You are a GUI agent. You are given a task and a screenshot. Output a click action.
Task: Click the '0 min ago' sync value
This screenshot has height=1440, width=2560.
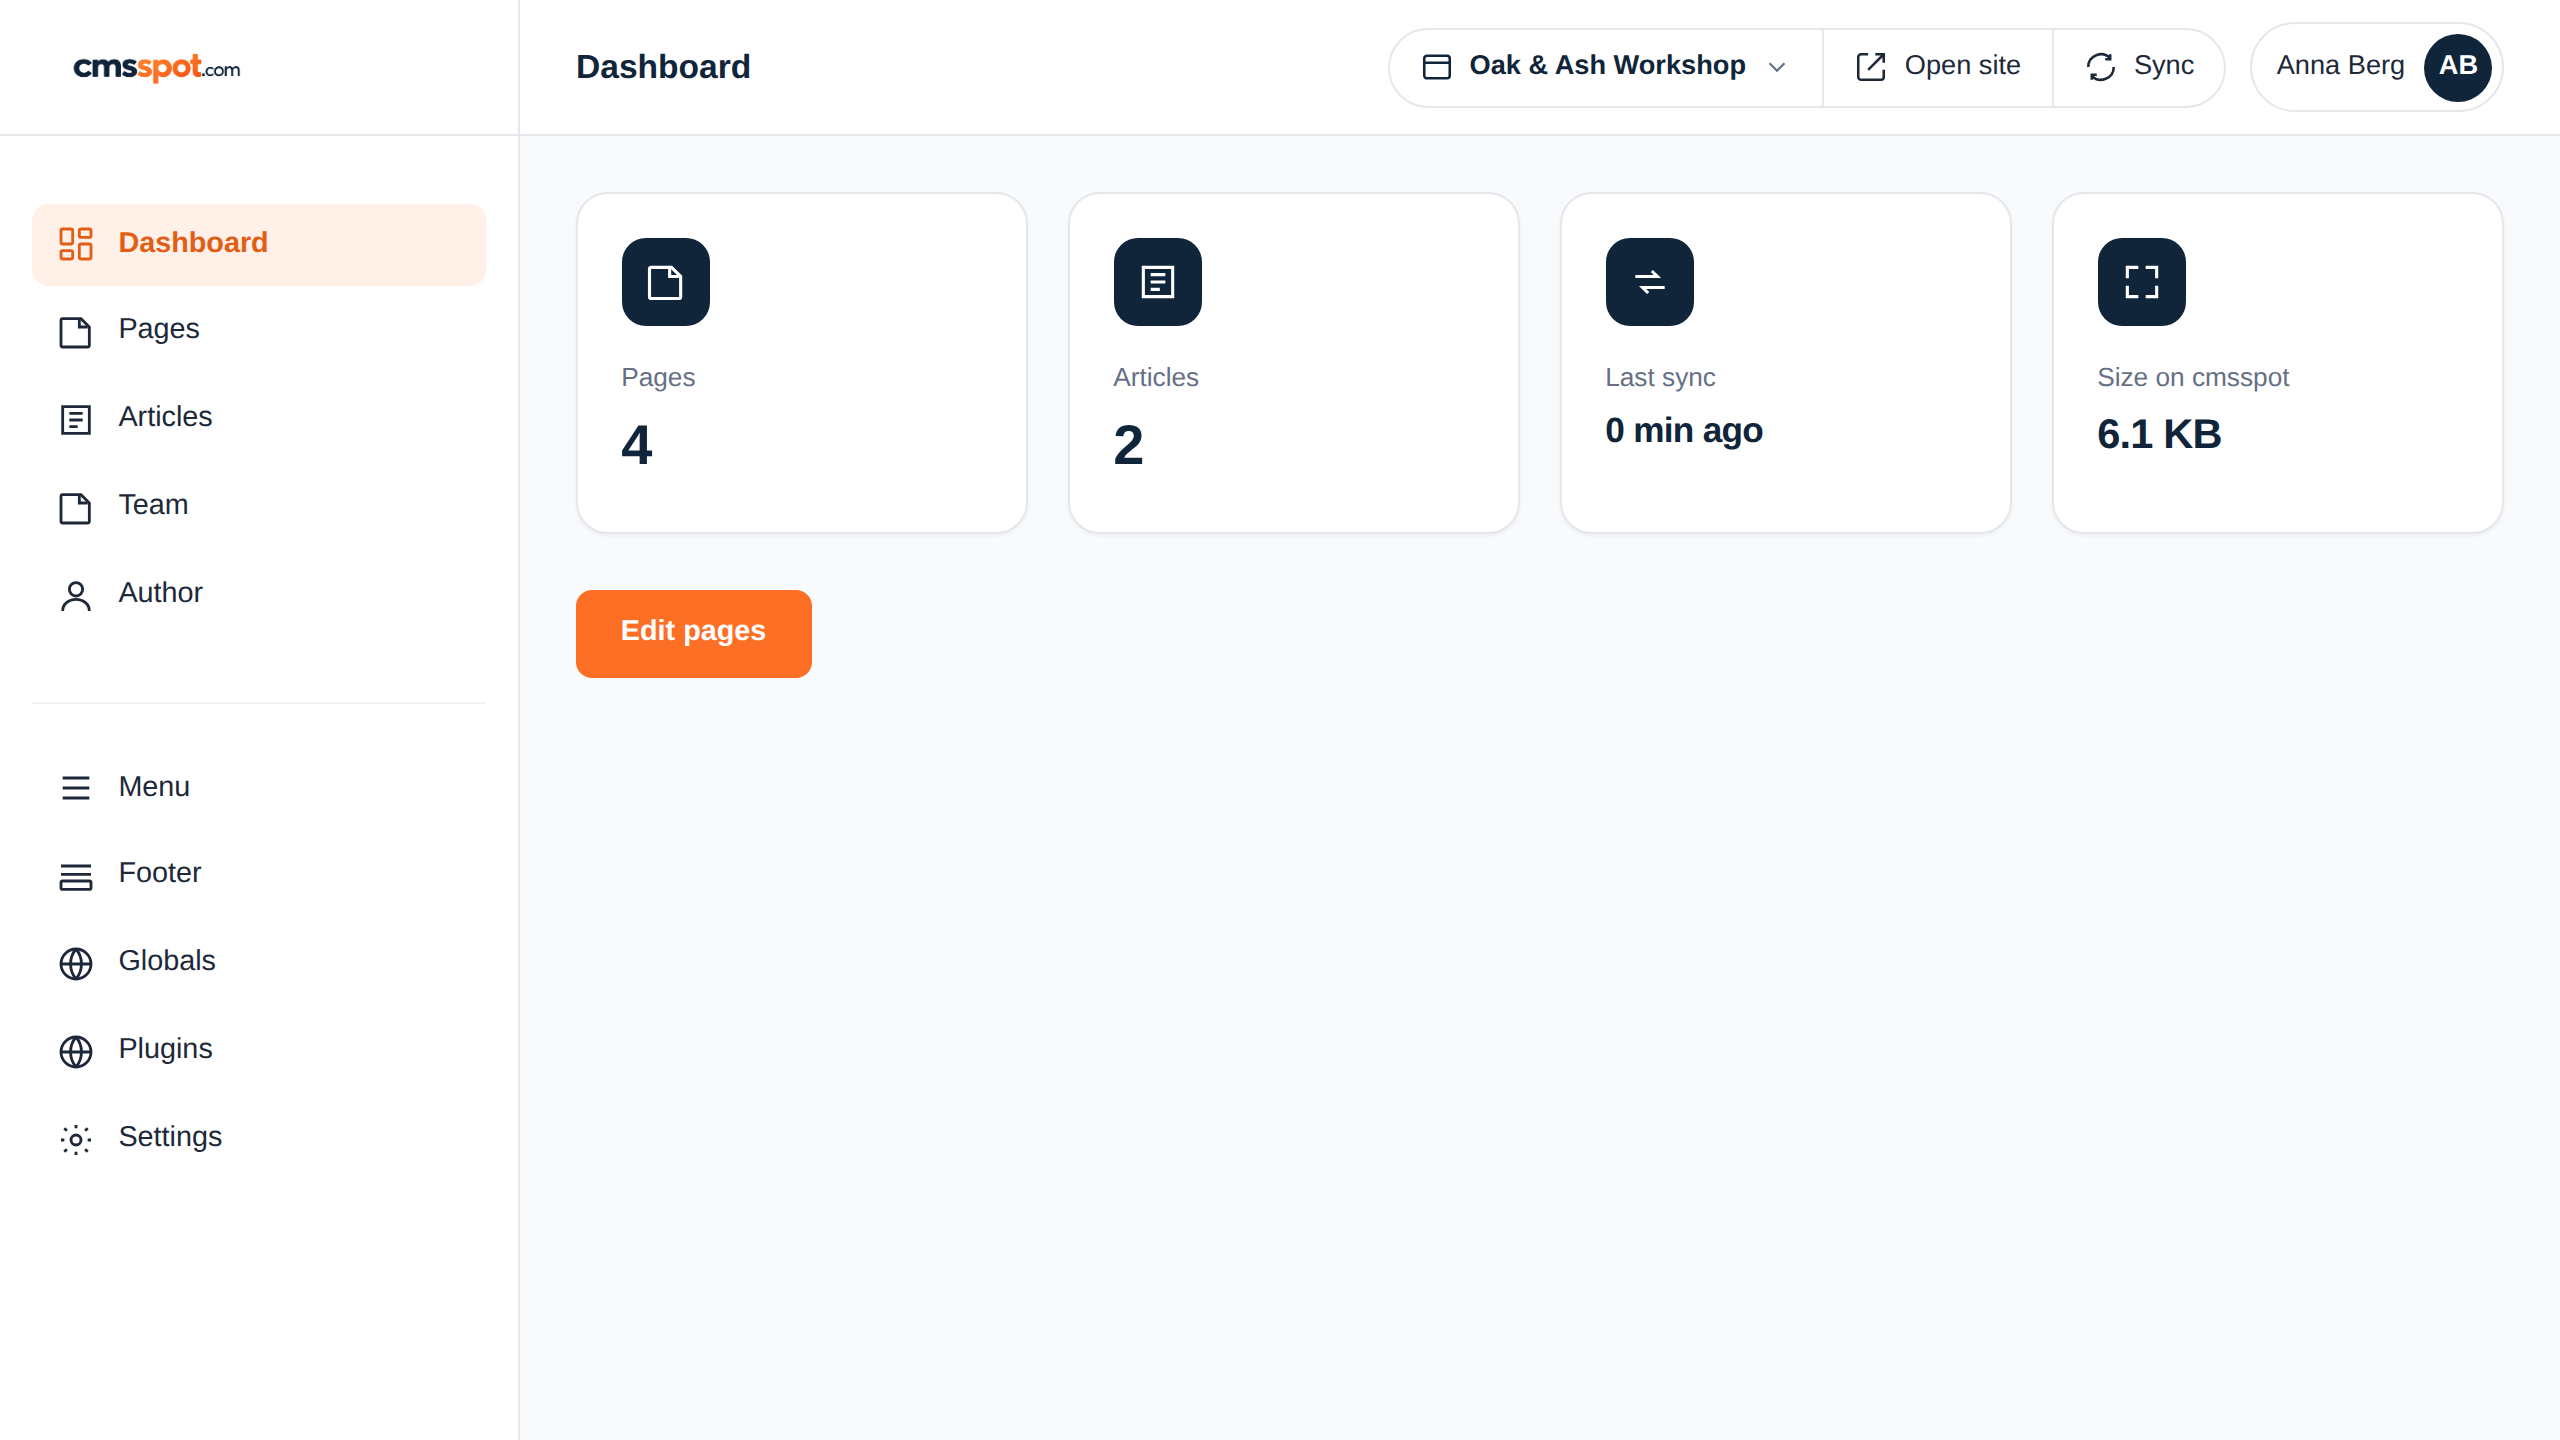tap(1684, 431)
